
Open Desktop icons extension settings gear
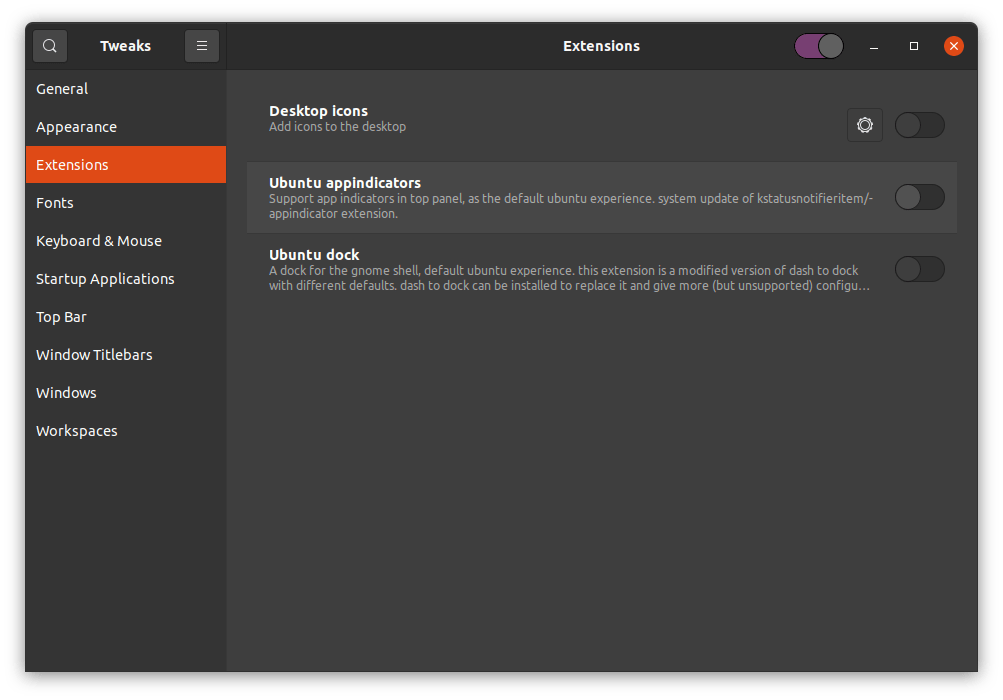pyautogui.click(x=864, y=125)
